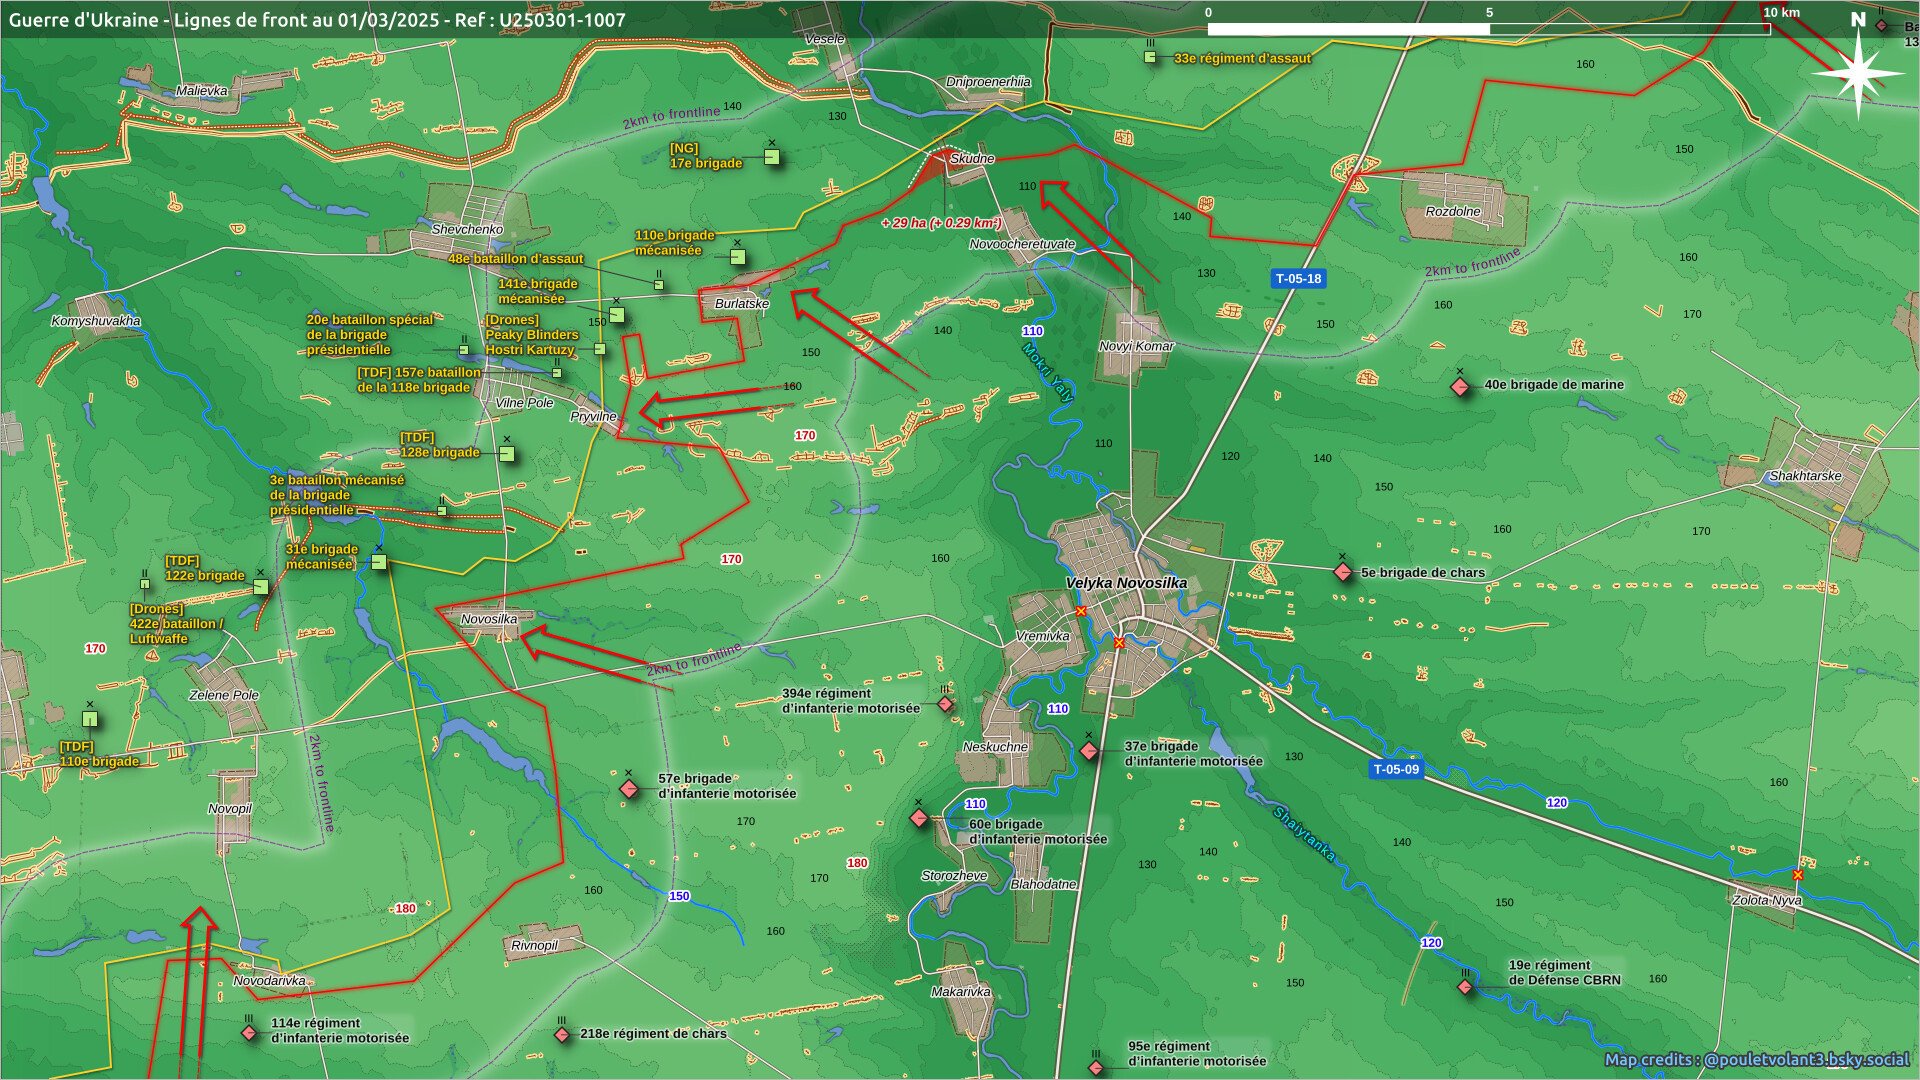Select the T-05-18 road shield
The image size is (1920, 1080).
click(1299, 279)
